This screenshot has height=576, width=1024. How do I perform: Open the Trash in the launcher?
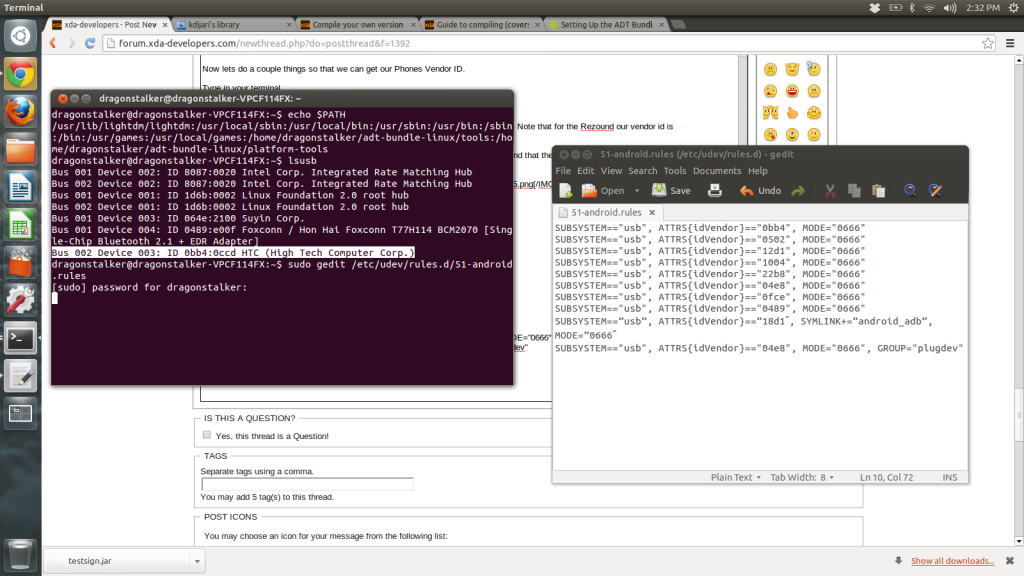pos(20,554)
